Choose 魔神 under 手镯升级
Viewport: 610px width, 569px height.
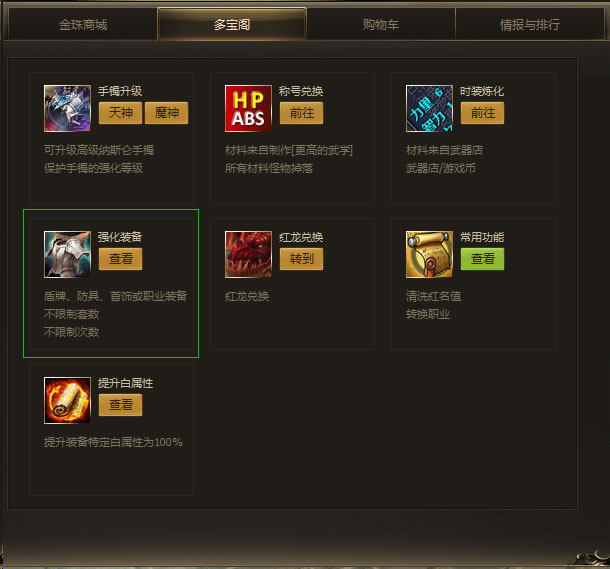click(167, 113)
